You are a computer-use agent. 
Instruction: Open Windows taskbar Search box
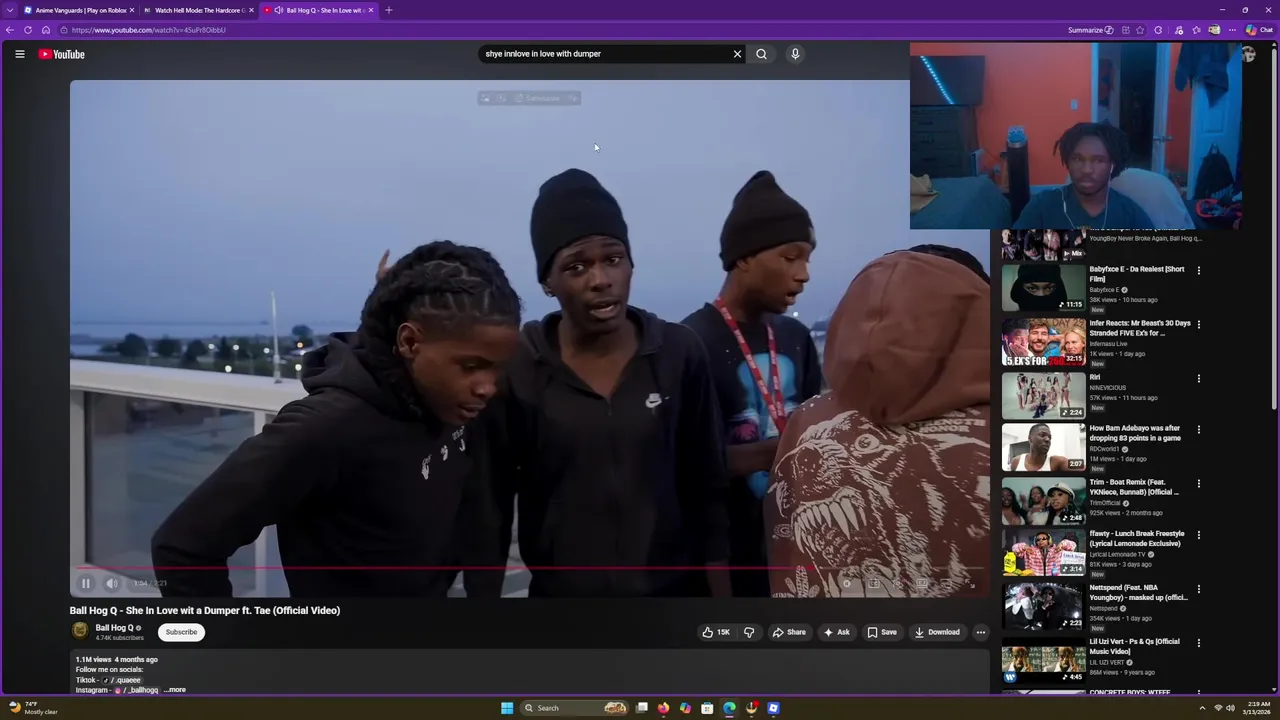574,708
